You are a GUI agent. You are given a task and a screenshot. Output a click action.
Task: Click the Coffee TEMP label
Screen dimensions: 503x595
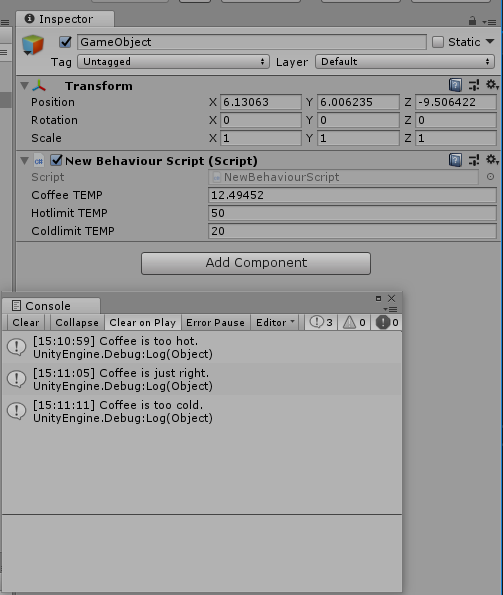click(67, 195)
